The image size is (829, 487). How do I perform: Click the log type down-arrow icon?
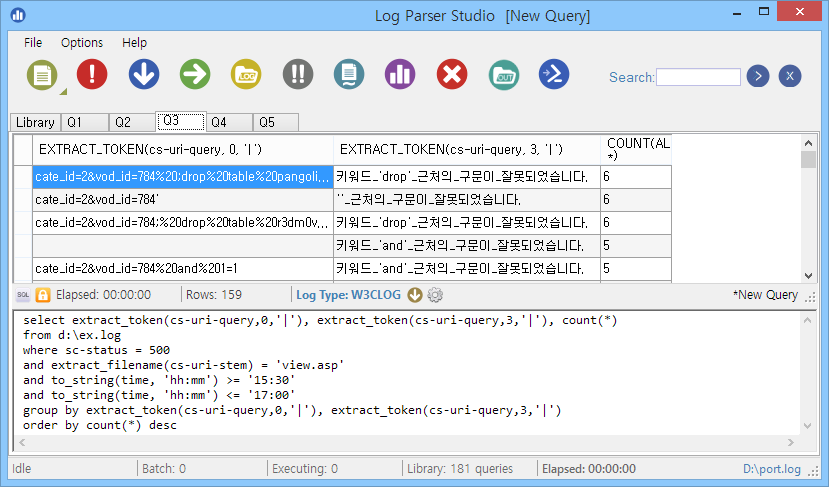pyautogui.click(x=415, y=295)
